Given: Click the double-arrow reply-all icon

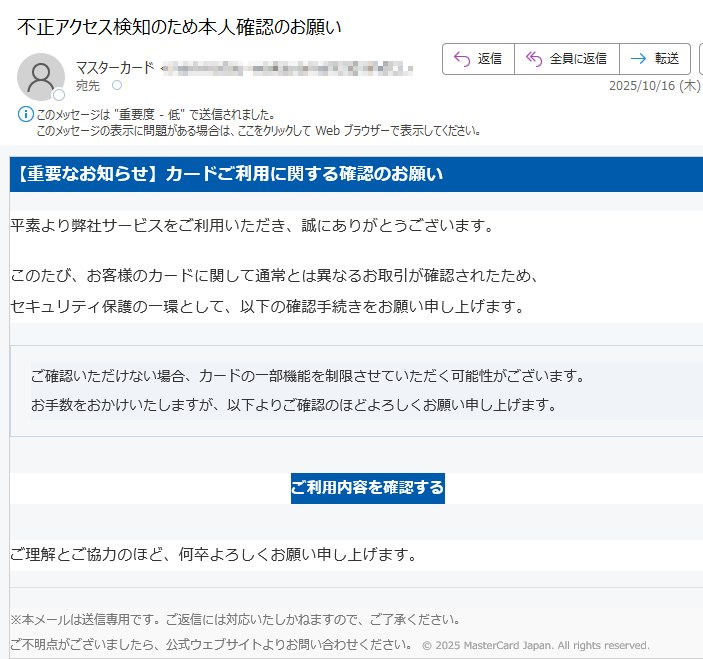Looking at the screenshot, I should (534, 59).
